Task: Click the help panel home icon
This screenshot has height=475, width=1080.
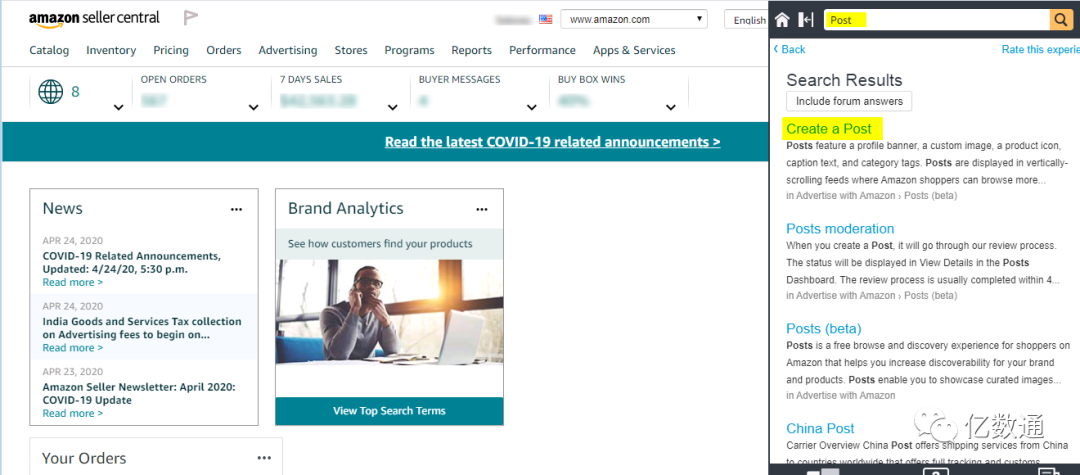Action: click(x=782, y=20)
